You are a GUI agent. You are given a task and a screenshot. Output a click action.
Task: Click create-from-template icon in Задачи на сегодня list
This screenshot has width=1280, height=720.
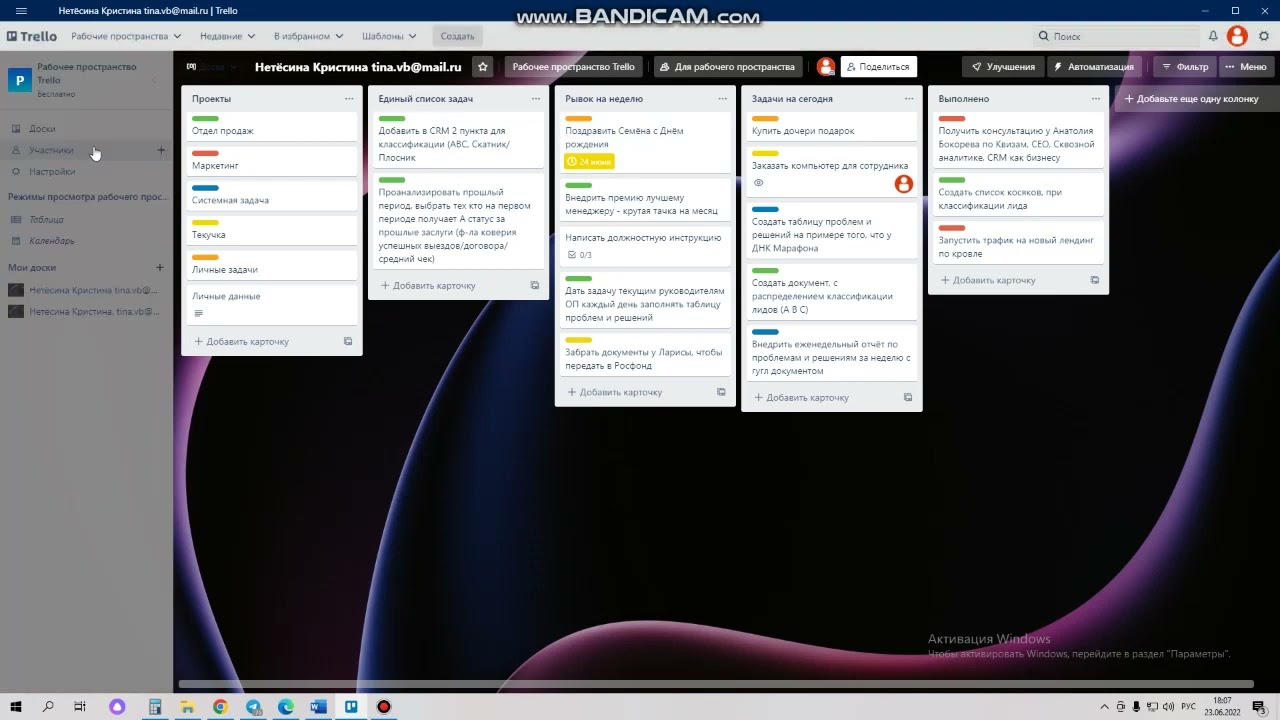(x=908, y=397)
